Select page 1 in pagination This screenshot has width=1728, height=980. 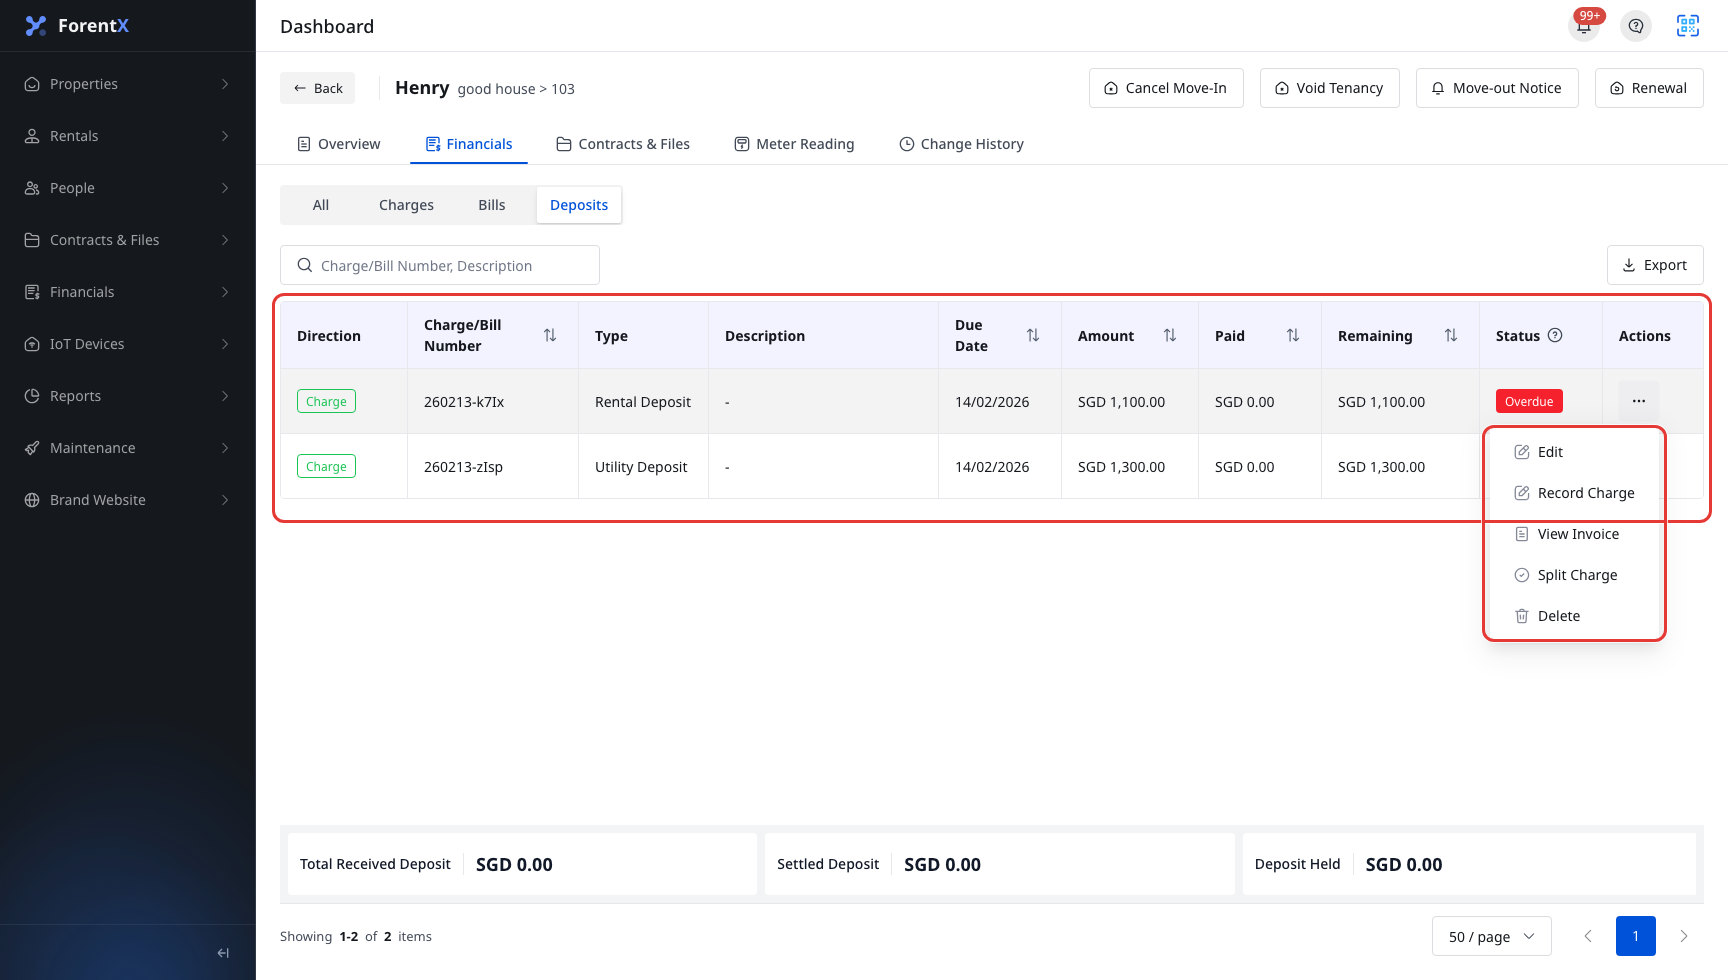pyautogui.click(x=1636, y=936)
